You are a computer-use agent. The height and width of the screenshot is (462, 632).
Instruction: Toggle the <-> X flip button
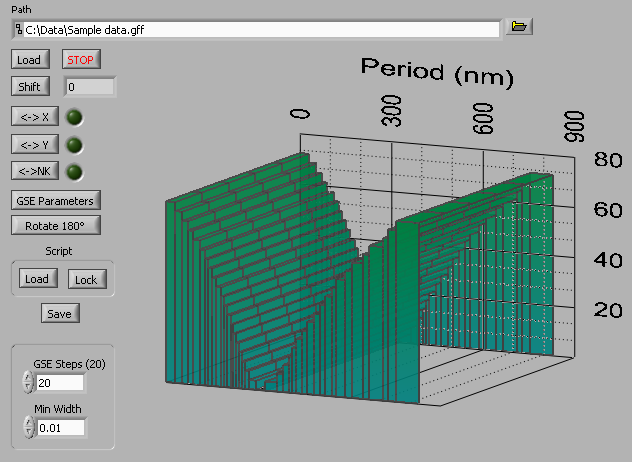click(x=34, y=116)
